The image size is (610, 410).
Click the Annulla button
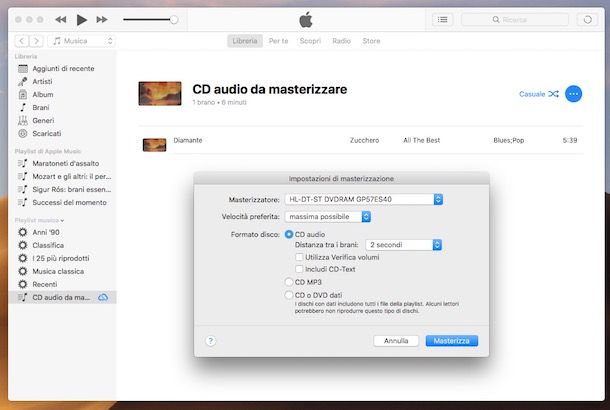396,341
